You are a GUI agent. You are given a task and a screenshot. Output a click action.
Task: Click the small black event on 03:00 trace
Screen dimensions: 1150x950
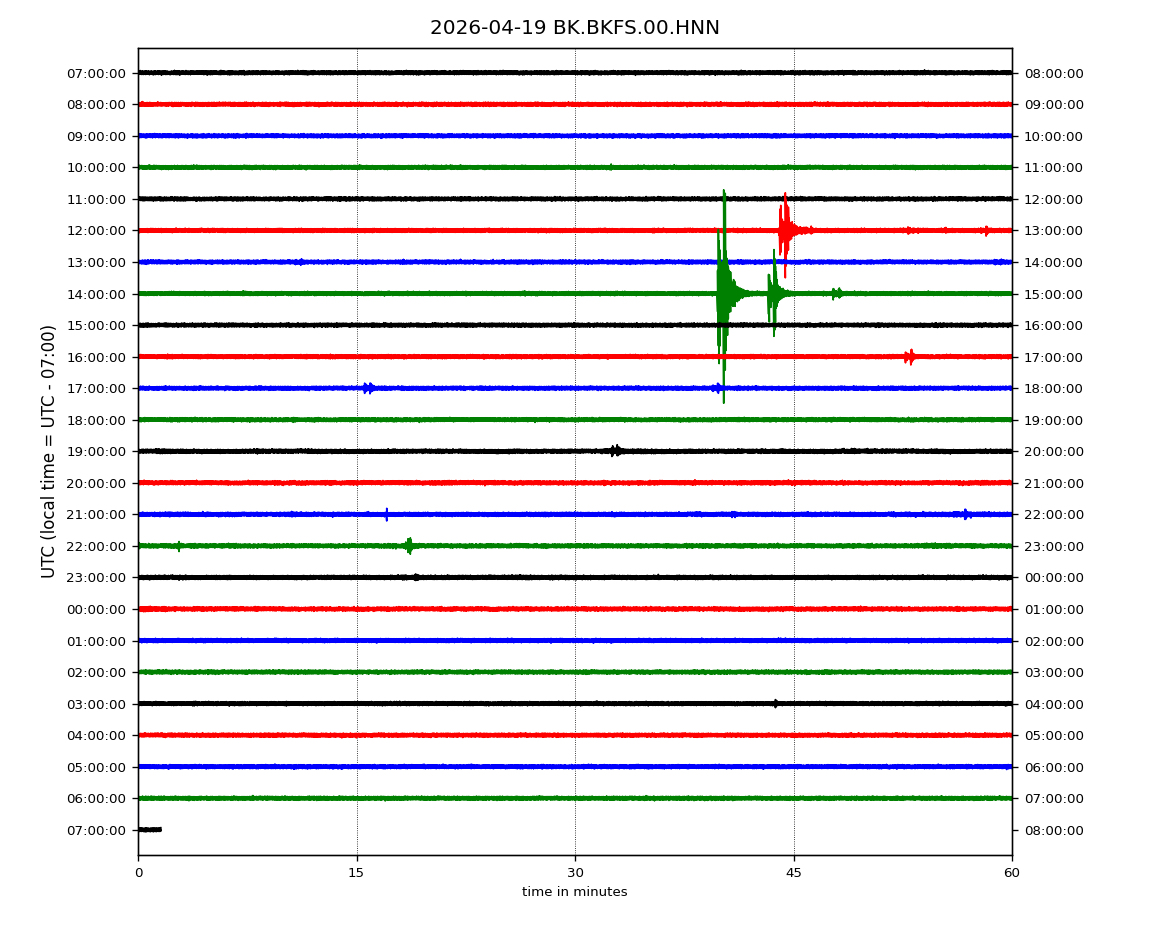coord(775,703)
